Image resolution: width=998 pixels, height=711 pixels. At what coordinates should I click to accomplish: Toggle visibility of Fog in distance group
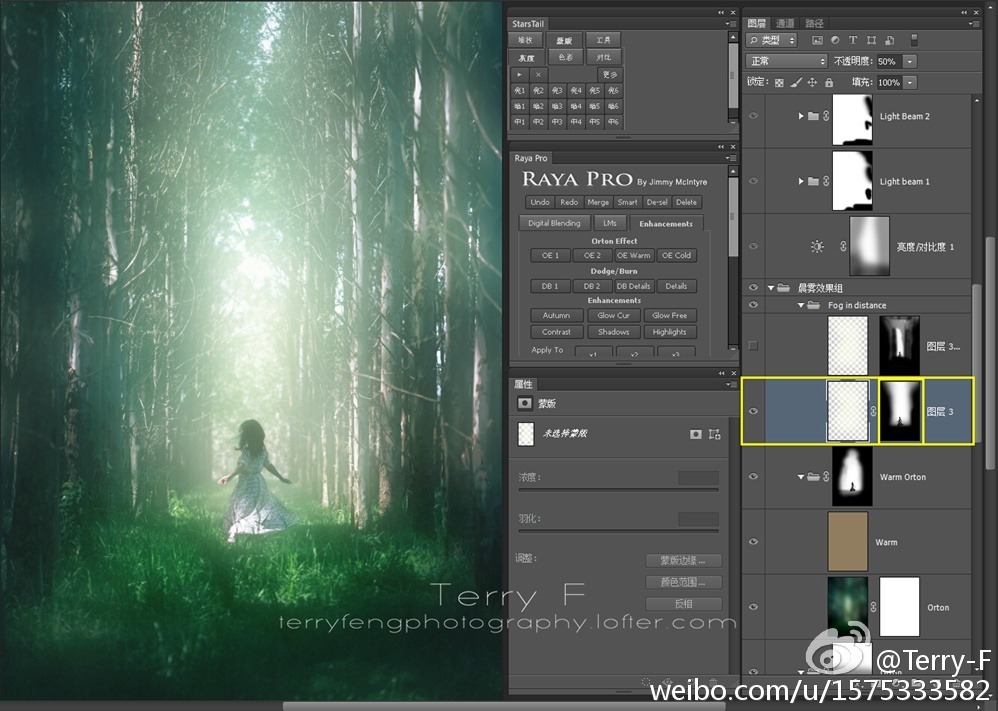(x=754, y=305)
